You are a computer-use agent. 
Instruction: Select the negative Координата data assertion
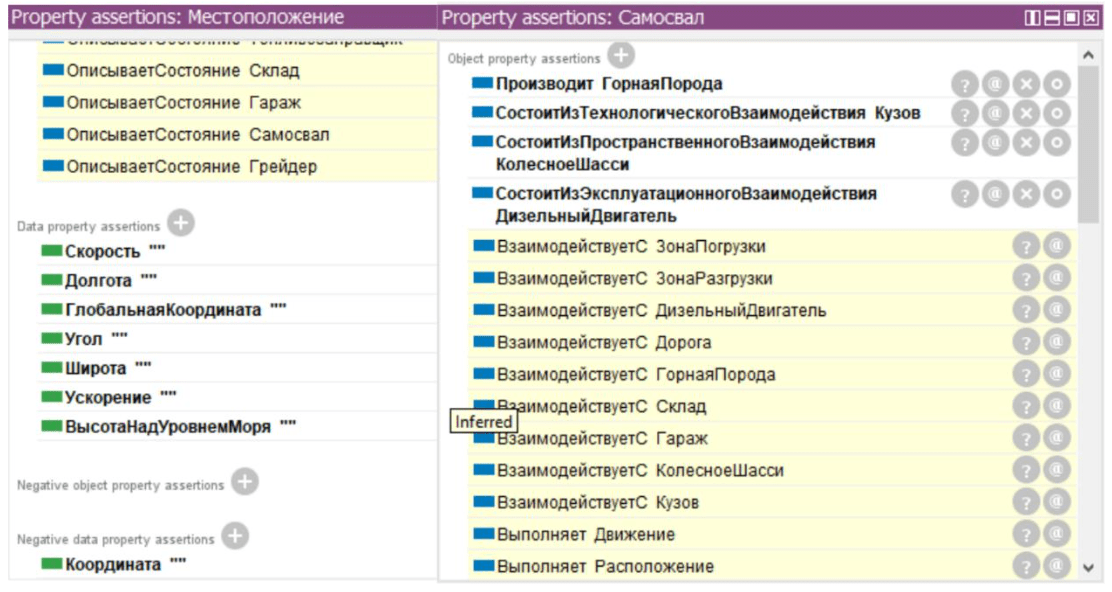(x=112, y=565)
